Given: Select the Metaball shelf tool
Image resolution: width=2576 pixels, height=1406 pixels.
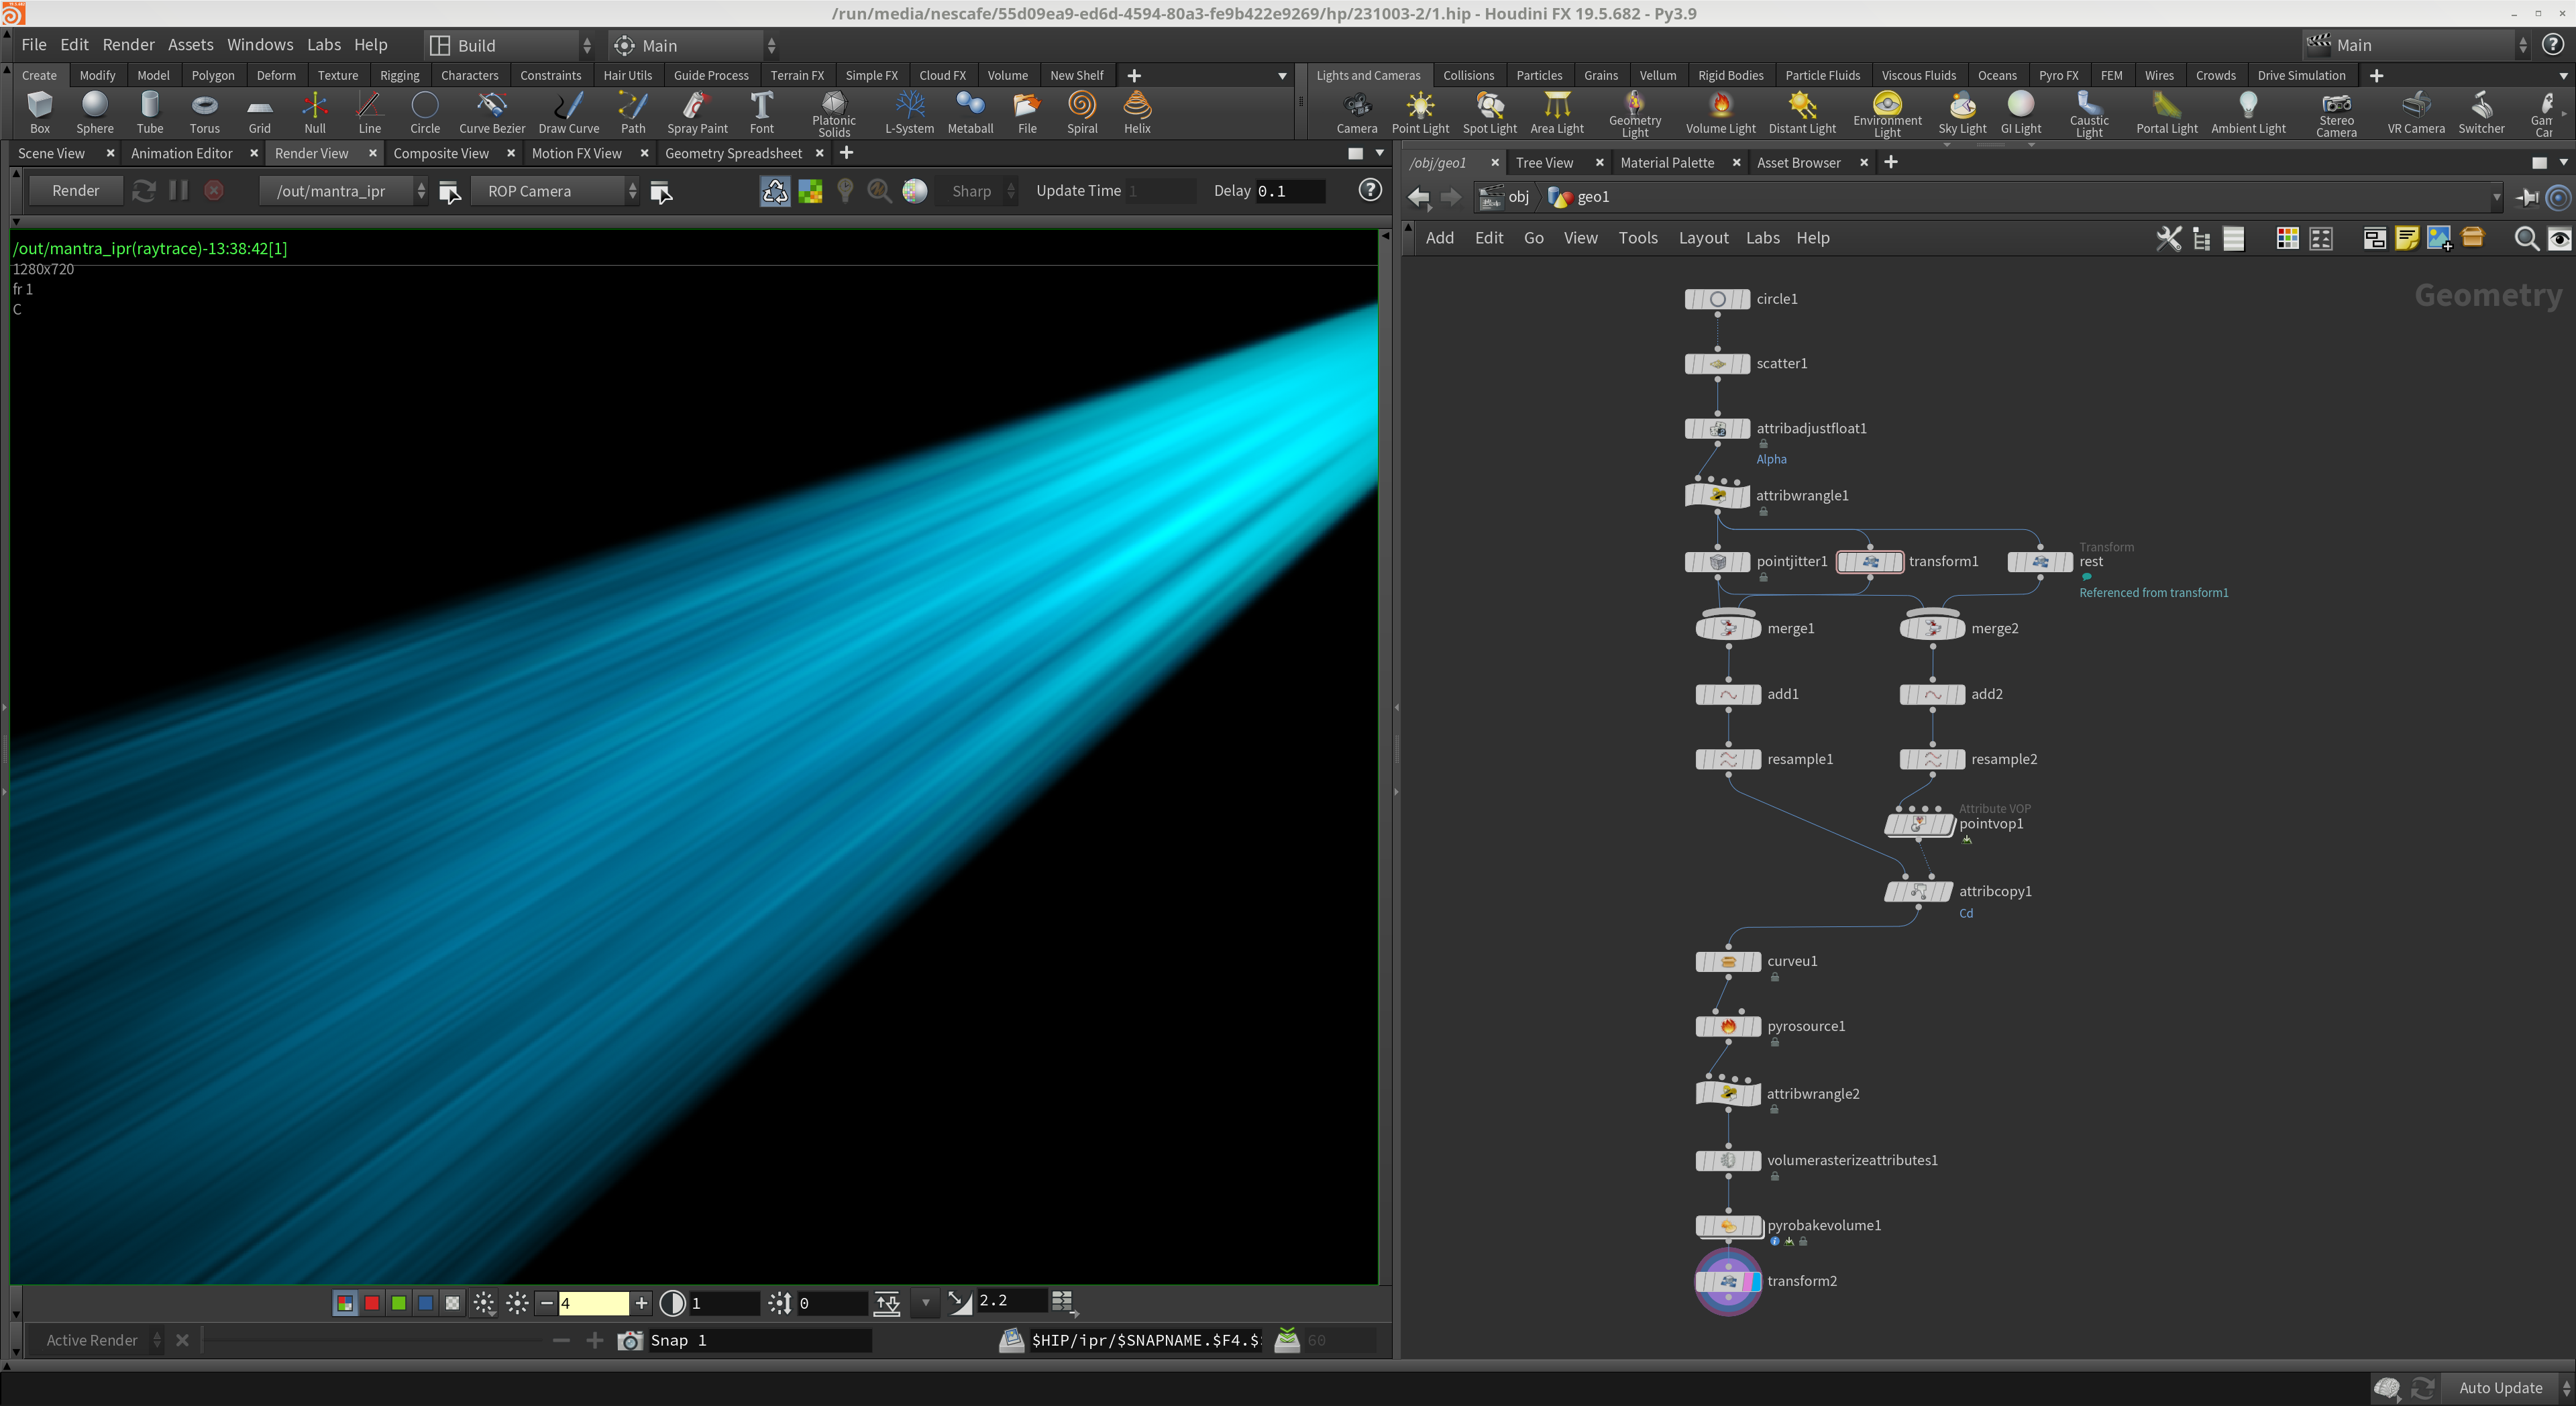Looking at the screenshot, I should [970, 112].
